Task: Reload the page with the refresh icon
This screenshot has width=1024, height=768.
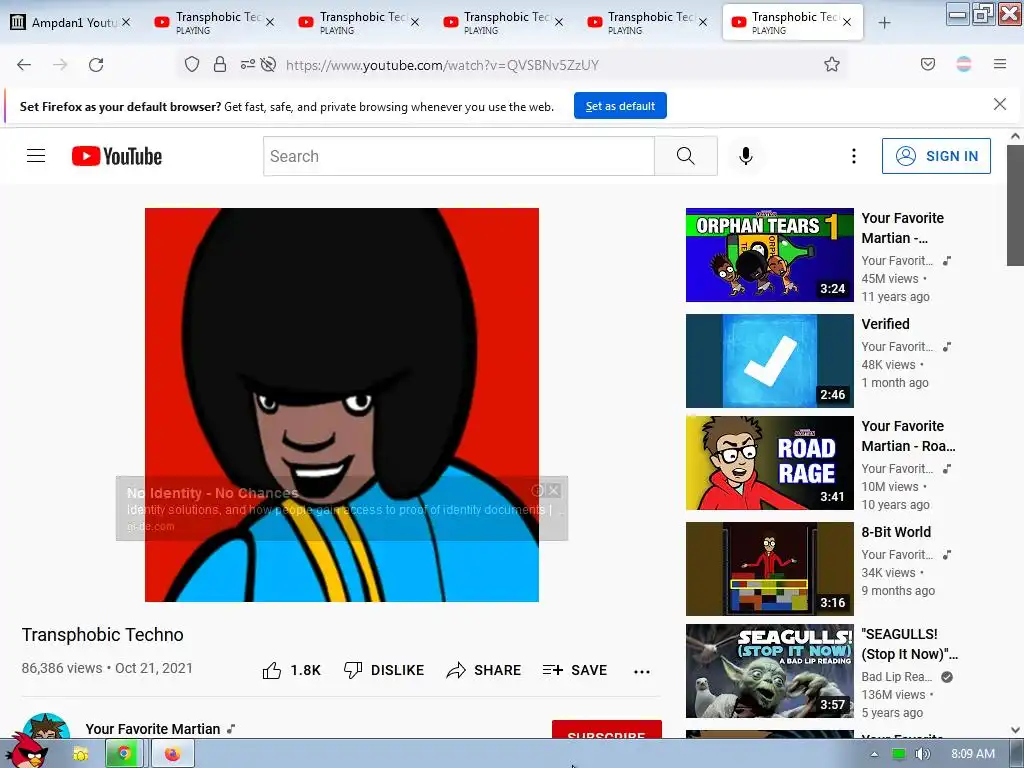Action: [x=96, y=65]
